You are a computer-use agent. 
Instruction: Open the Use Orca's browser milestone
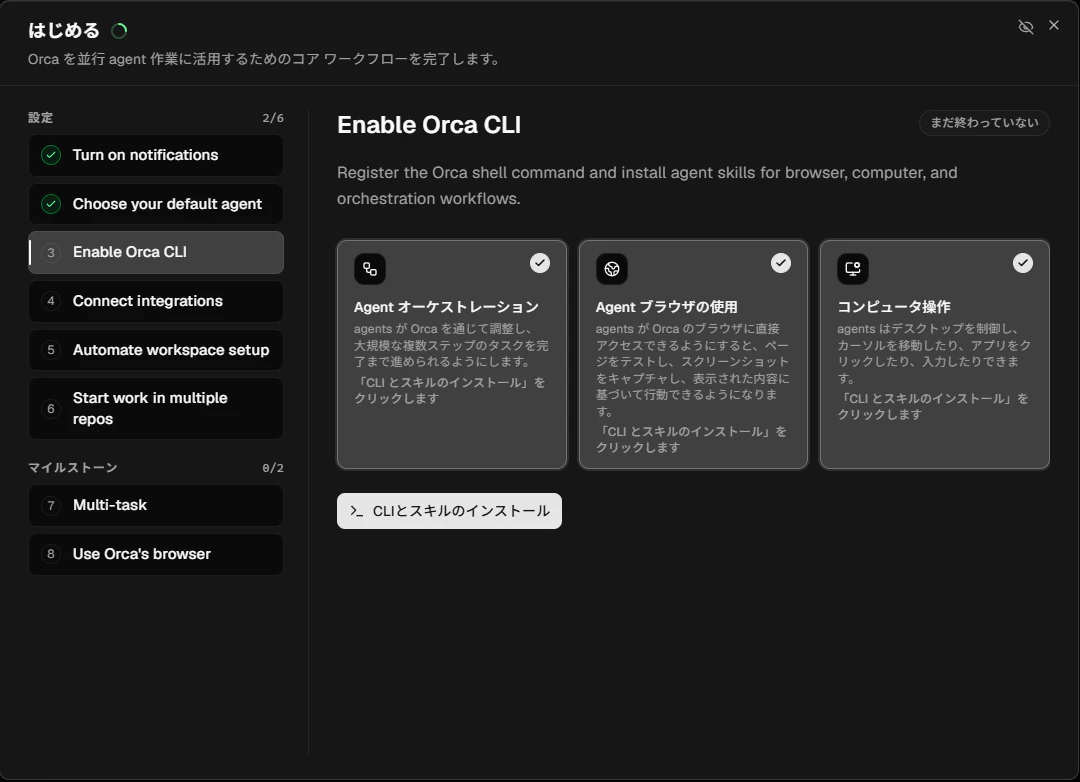pos(156,554)
